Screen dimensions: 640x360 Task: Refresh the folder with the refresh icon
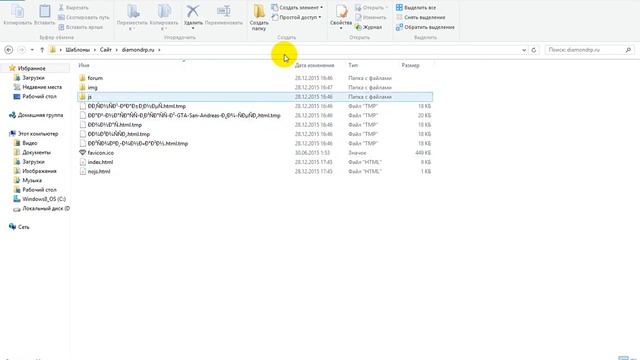coord(533,50)
